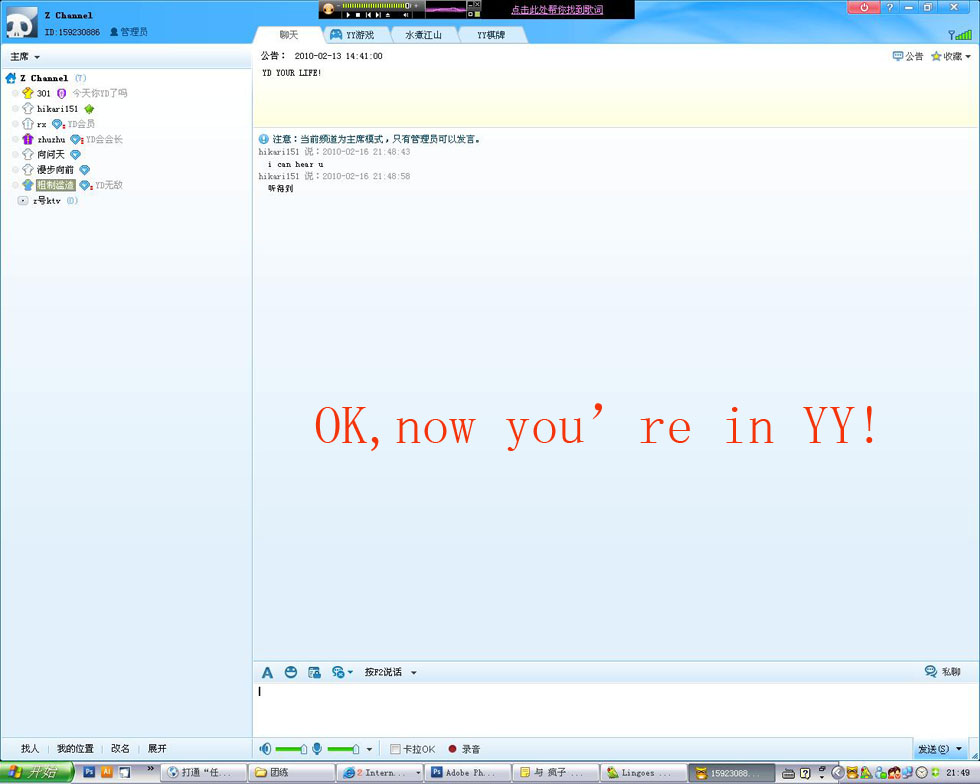Click the help question mark button
The image size is (980, 784).
coord(889,8)
